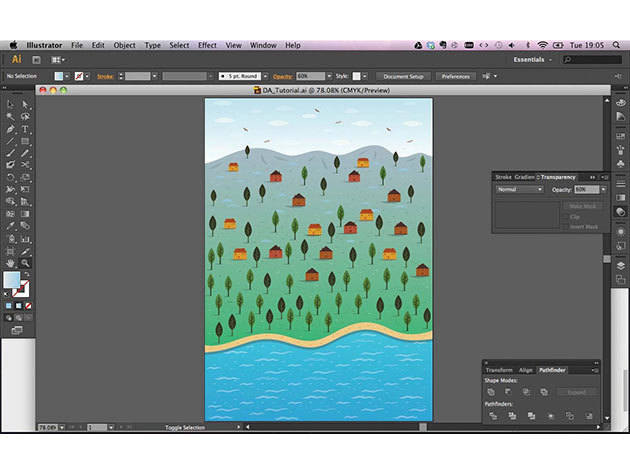Open the File menu
Image resolution: width=630 pixels, height=473 pixels.
77,45
